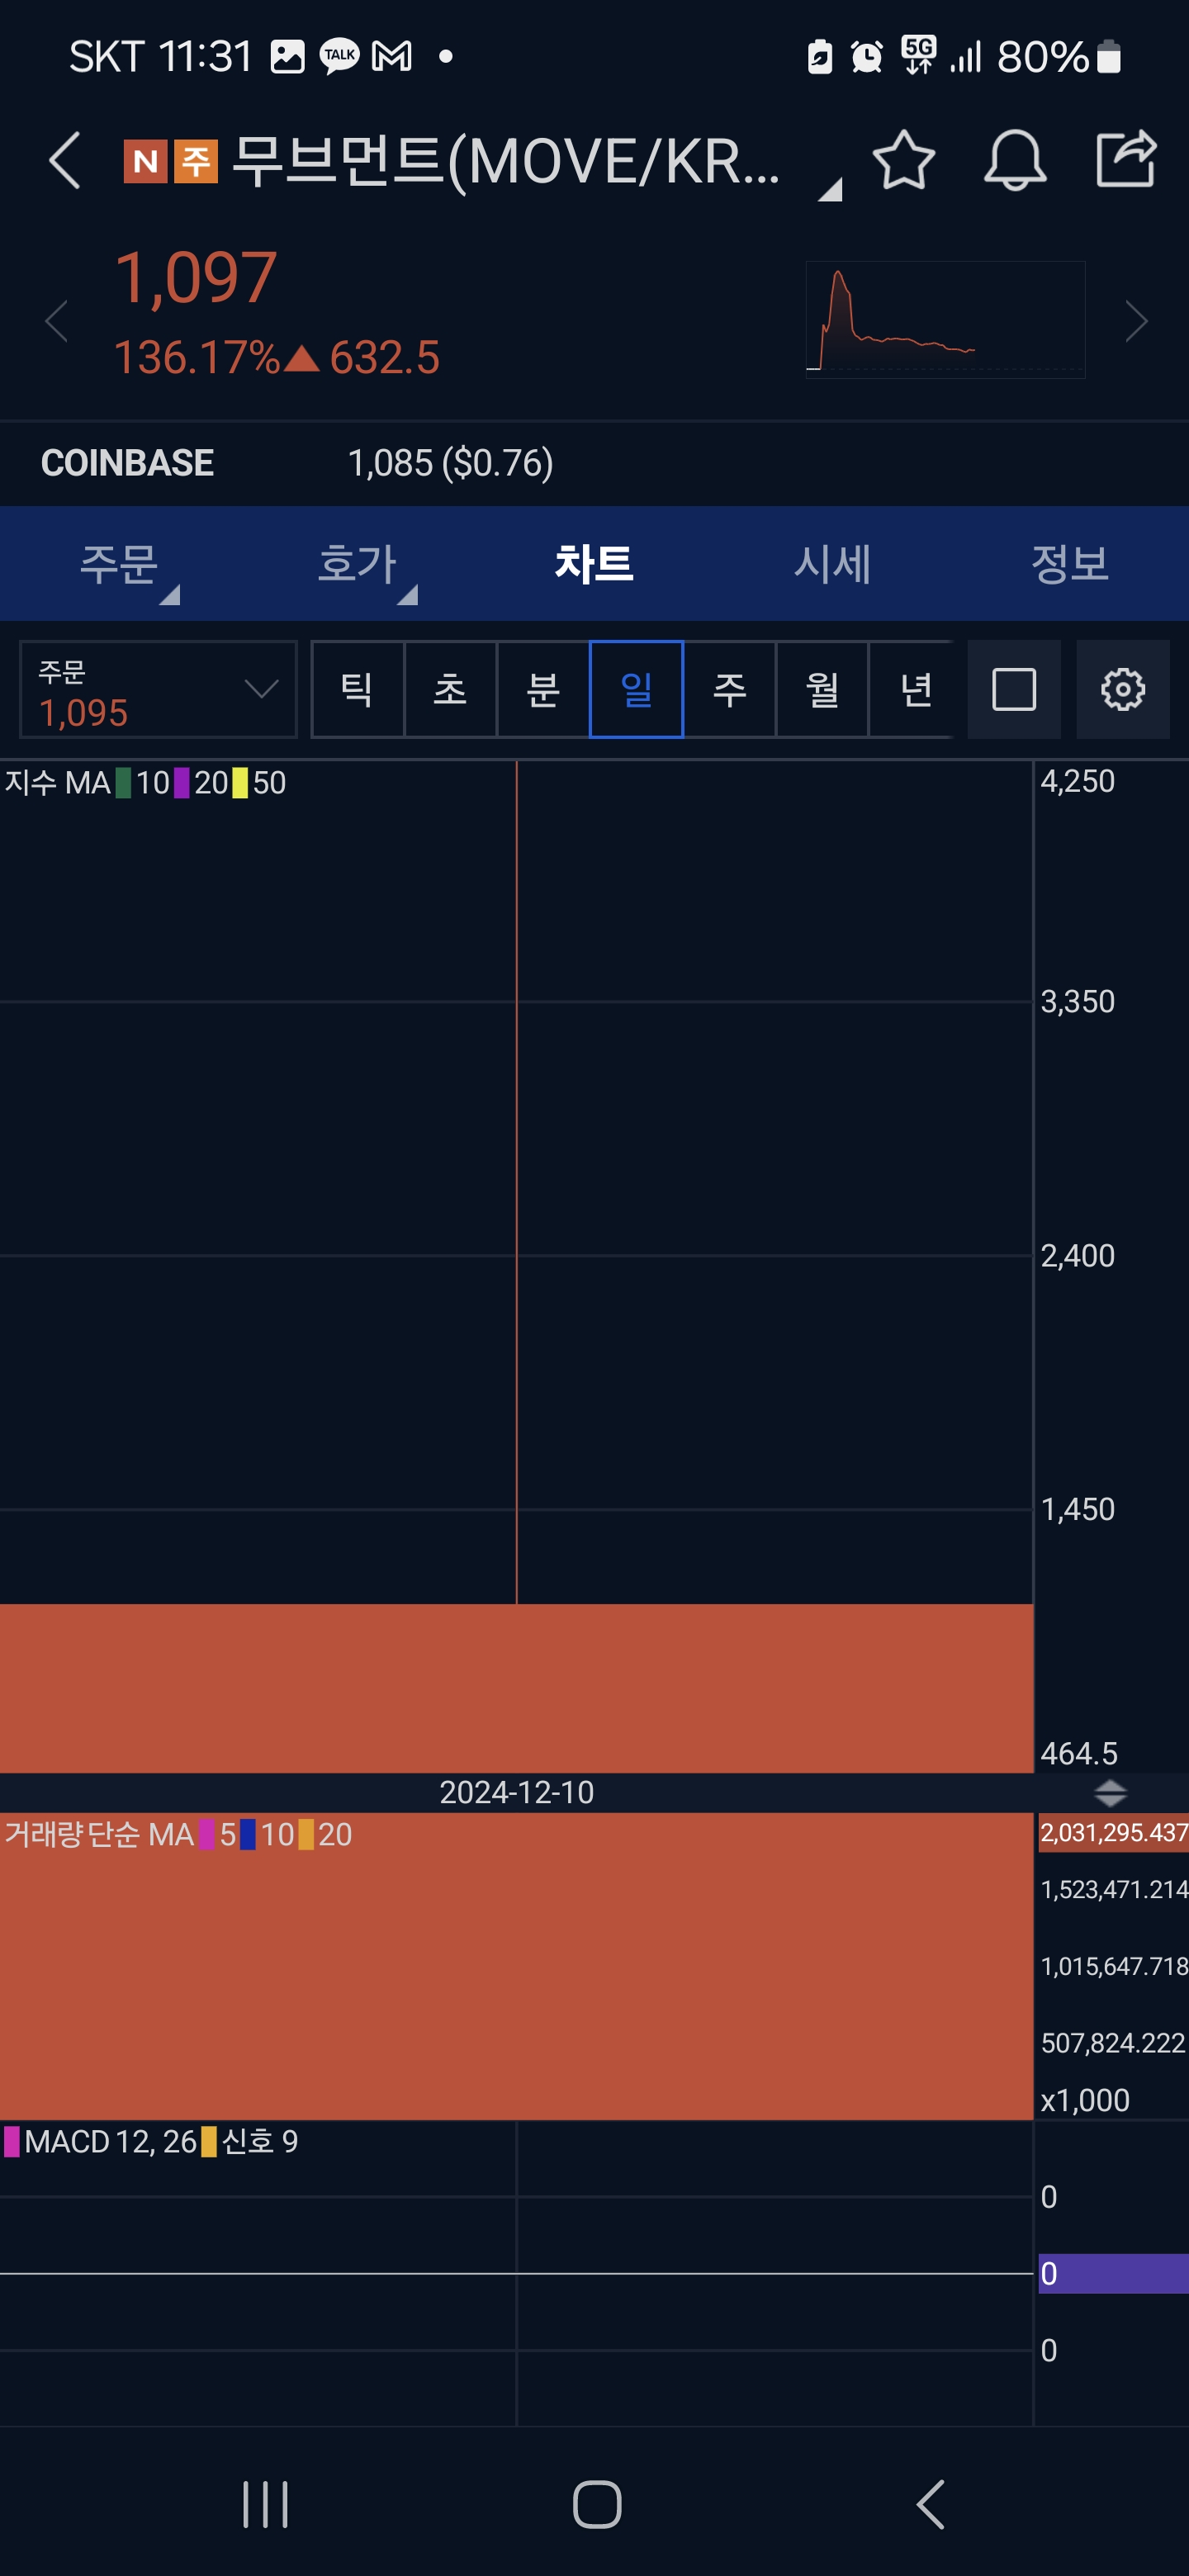1189x2576 pixels.
Task: Tap the x1,000 volume scale label
Action: 1085,2100
